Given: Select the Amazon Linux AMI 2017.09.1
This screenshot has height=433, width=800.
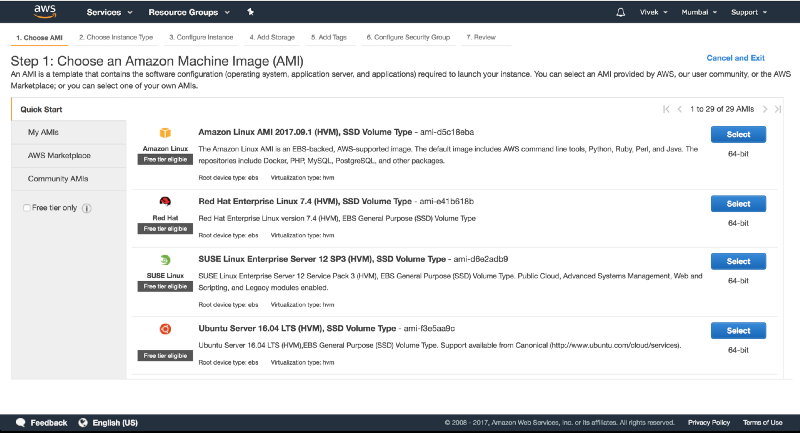Looking at the screenshot, I should coord(738,135).
